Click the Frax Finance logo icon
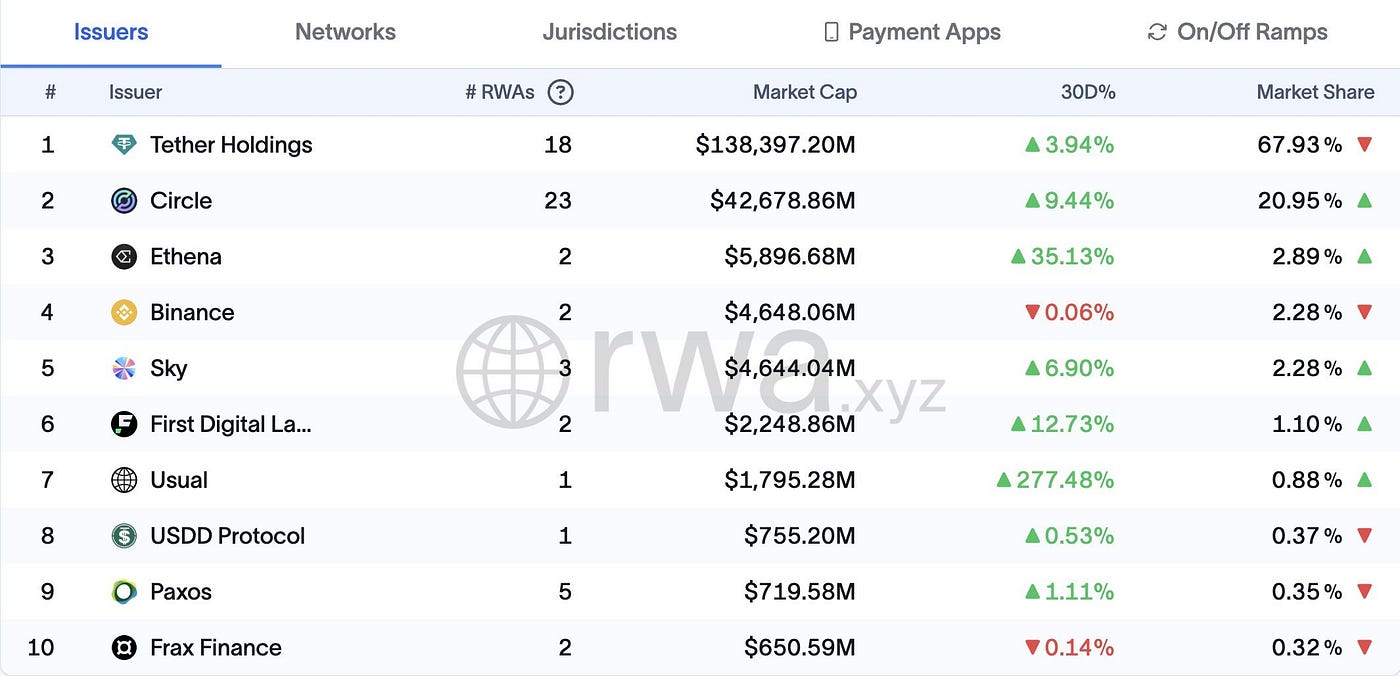This screenshot has width=1400, height=676. click(x=124, y=648)
